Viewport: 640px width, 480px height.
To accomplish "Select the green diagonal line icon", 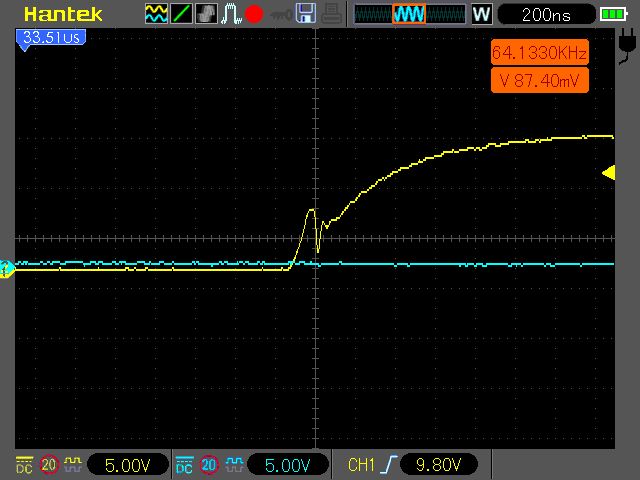I will pos(182,13).
